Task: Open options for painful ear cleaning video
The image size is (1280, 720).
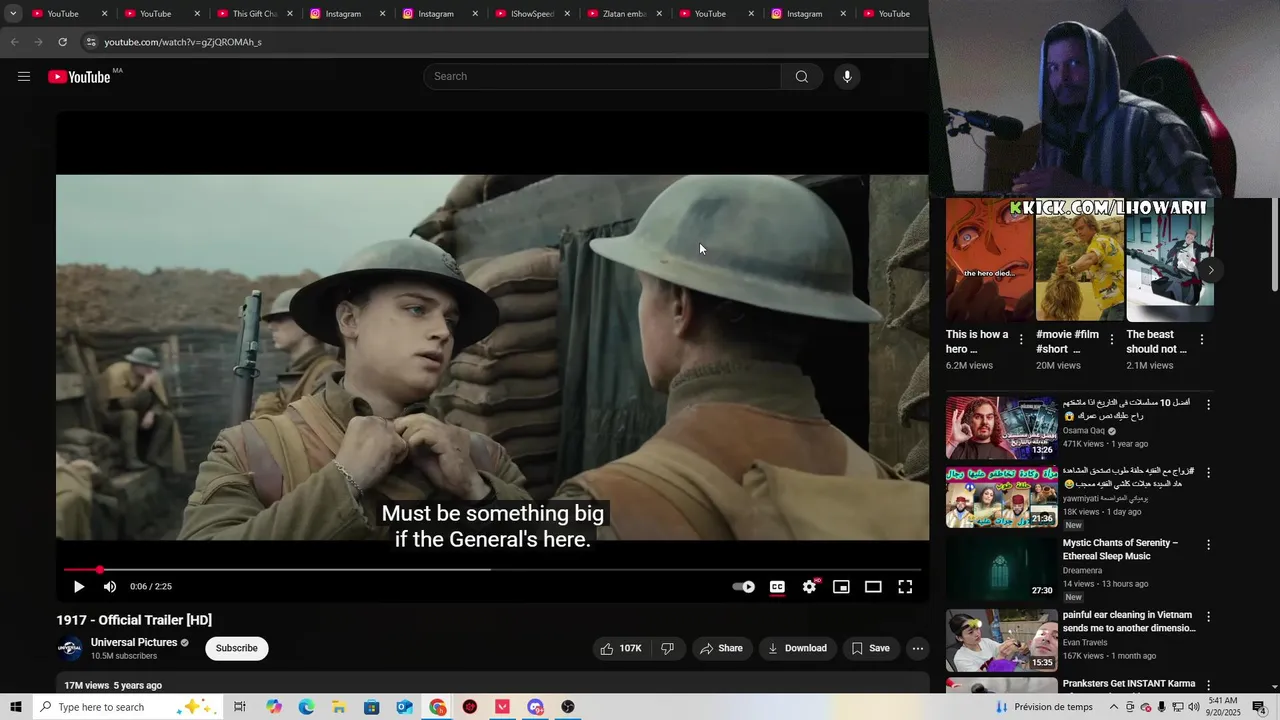Action: tap(1208, 617)
